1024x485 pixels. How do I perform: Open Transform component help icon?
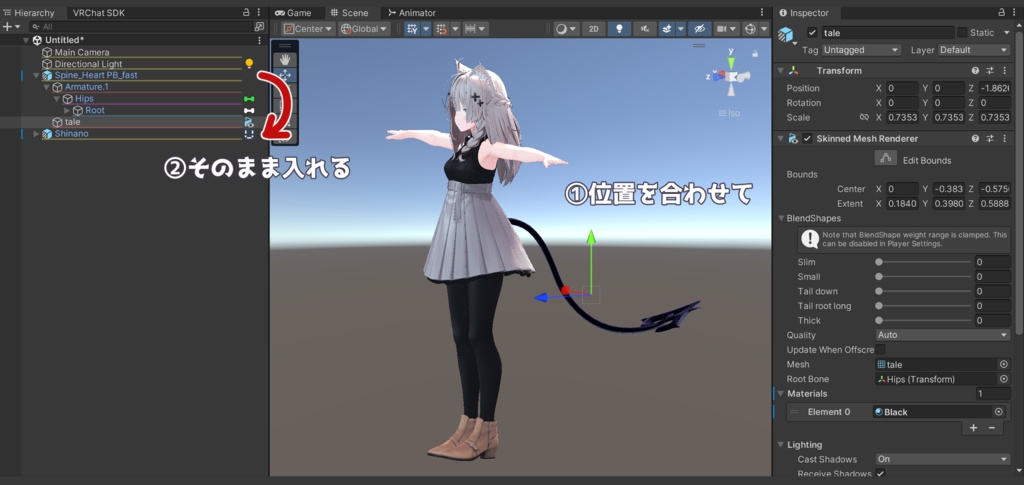pyautogui.click(x=975, y=70)
